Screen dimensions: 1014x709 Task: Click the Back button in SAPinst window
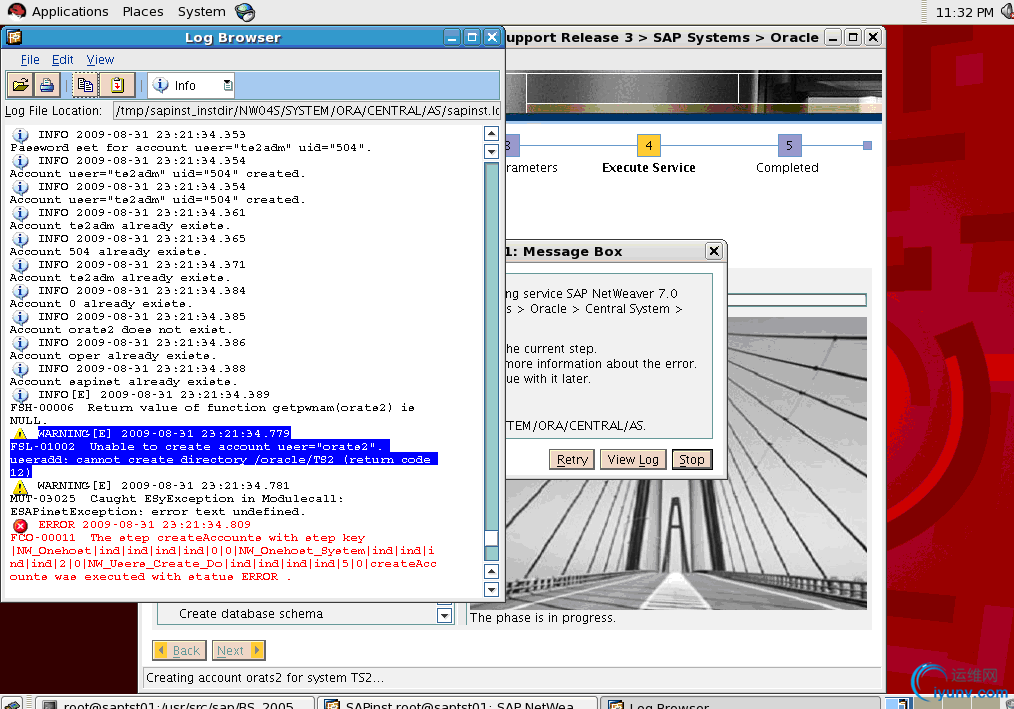(179, 650)
